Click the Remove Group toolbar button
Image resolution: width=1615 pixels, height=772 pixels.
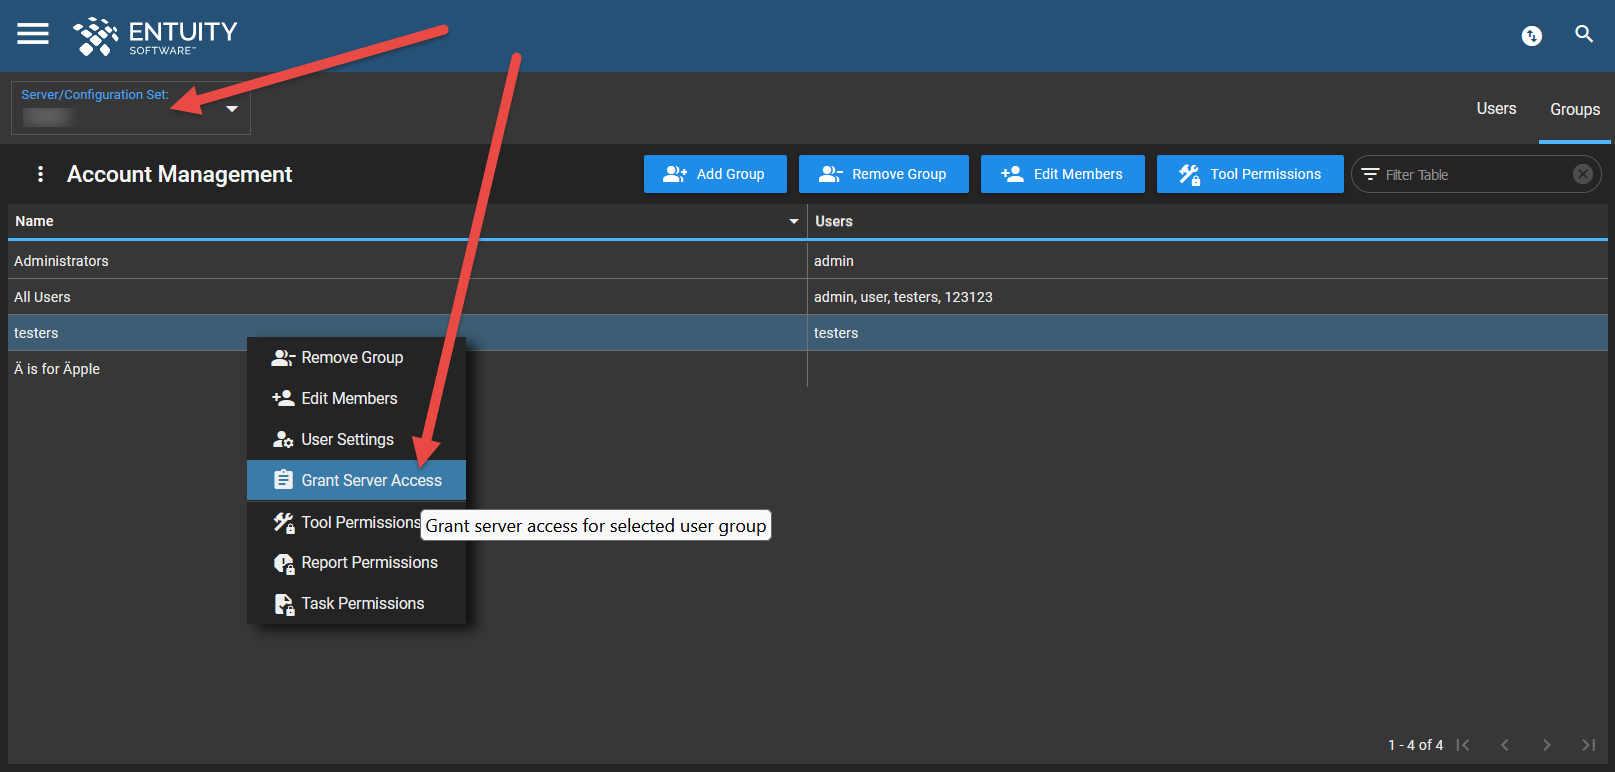pyautogui.click(x=884, y=174)
